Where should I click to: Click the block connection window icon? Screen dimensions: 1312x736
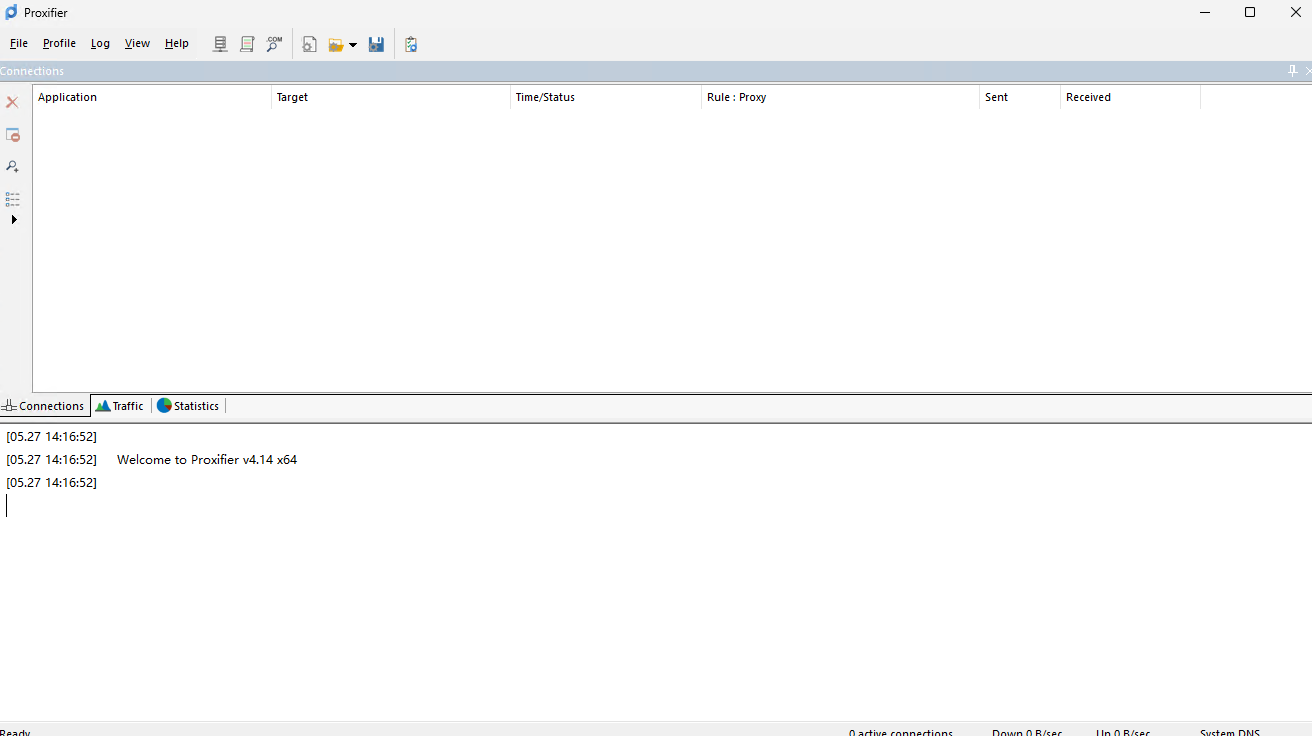coord(13,135)
